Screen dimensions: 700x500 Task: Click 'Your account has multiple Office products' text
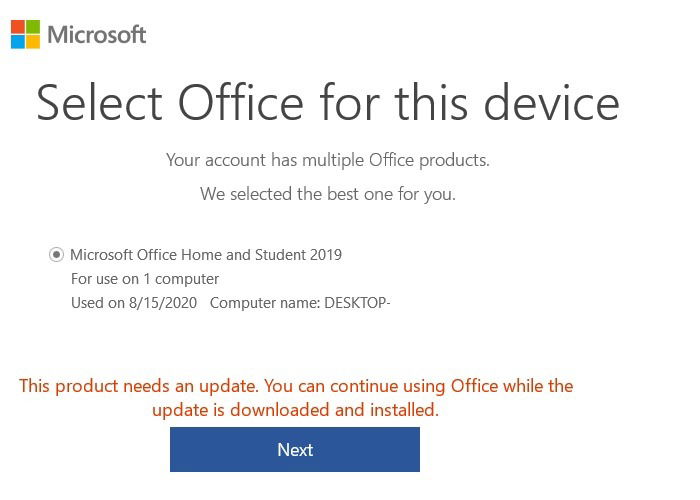(328, 160)
